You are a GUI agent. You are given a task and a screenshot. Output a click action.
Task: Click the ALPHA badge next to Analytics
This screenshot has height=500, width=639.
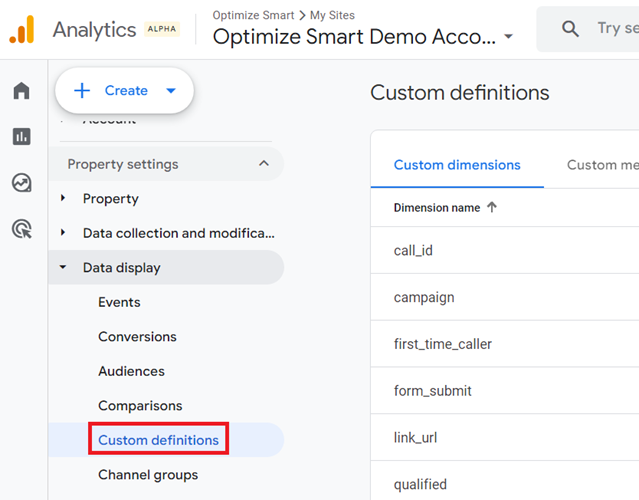[x=162, y=29]
